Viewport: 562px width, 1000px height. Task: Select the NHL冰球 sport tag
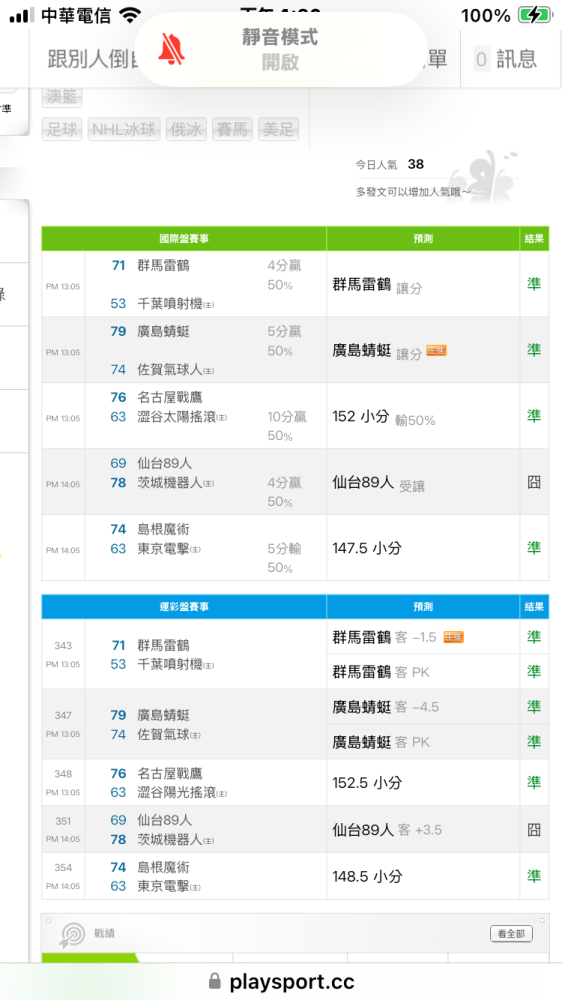124,129
